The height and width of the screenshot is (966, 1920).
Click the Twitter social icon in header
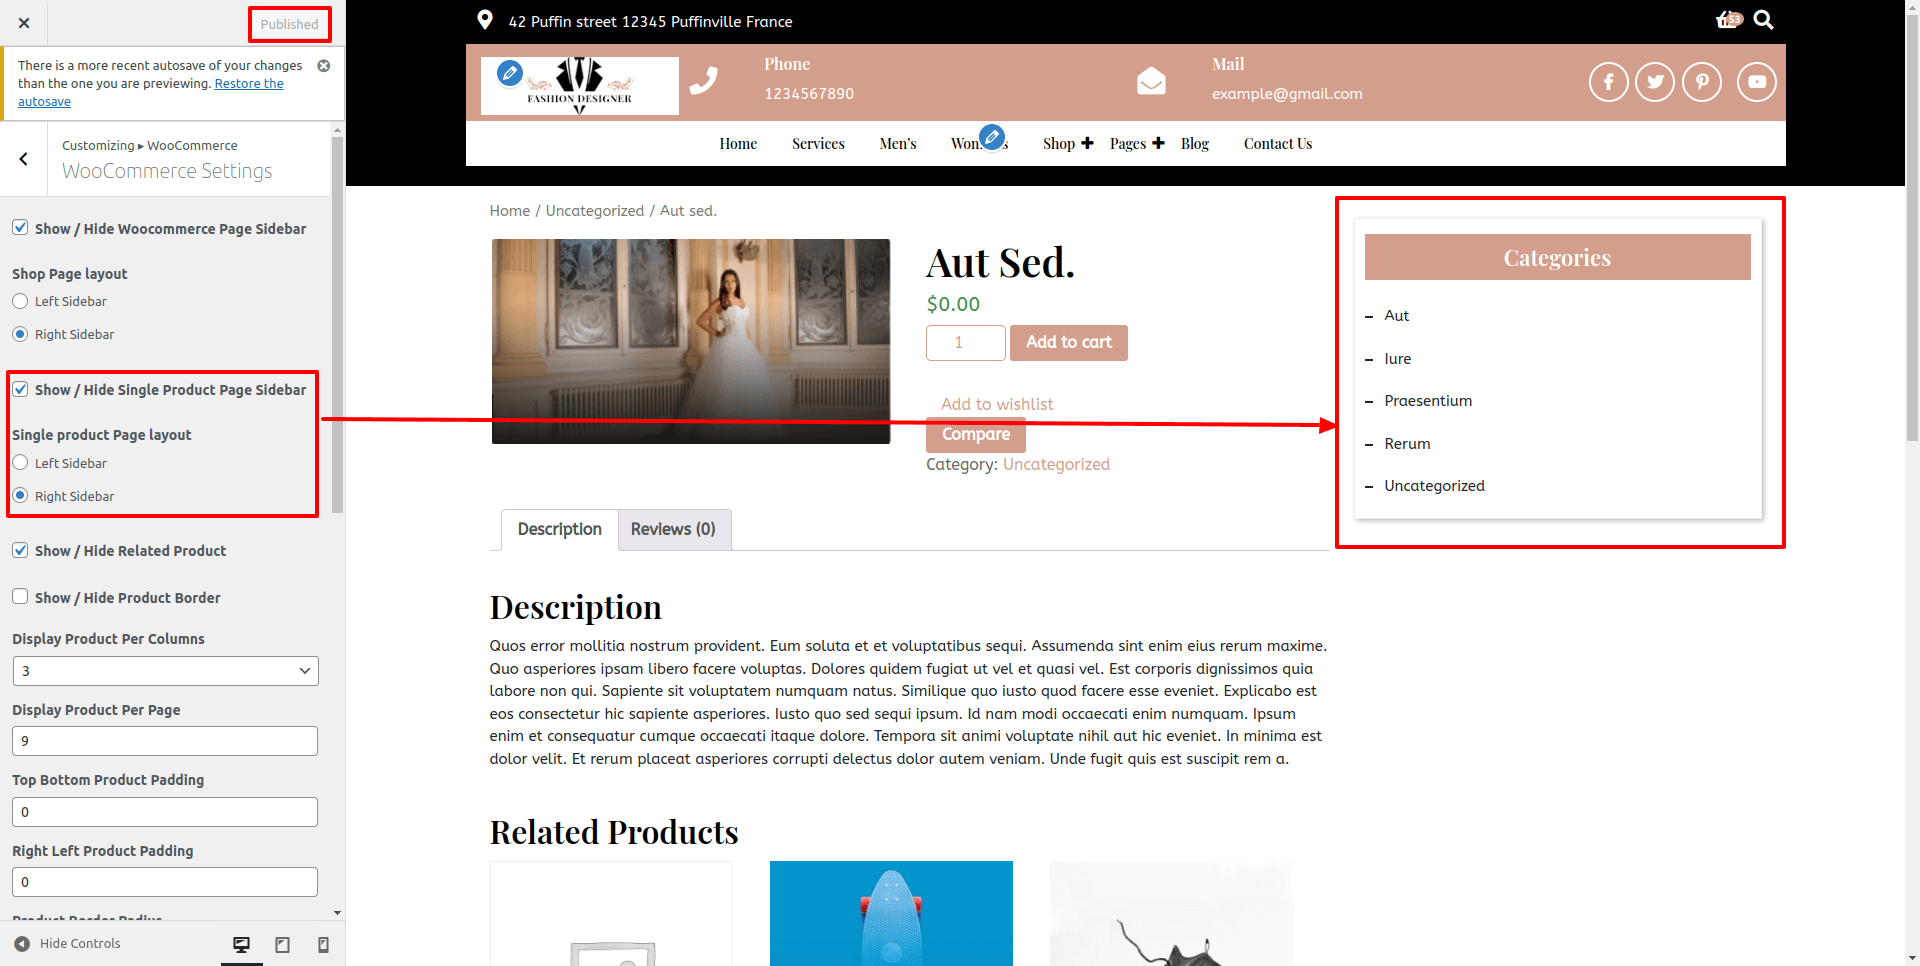1655,82
